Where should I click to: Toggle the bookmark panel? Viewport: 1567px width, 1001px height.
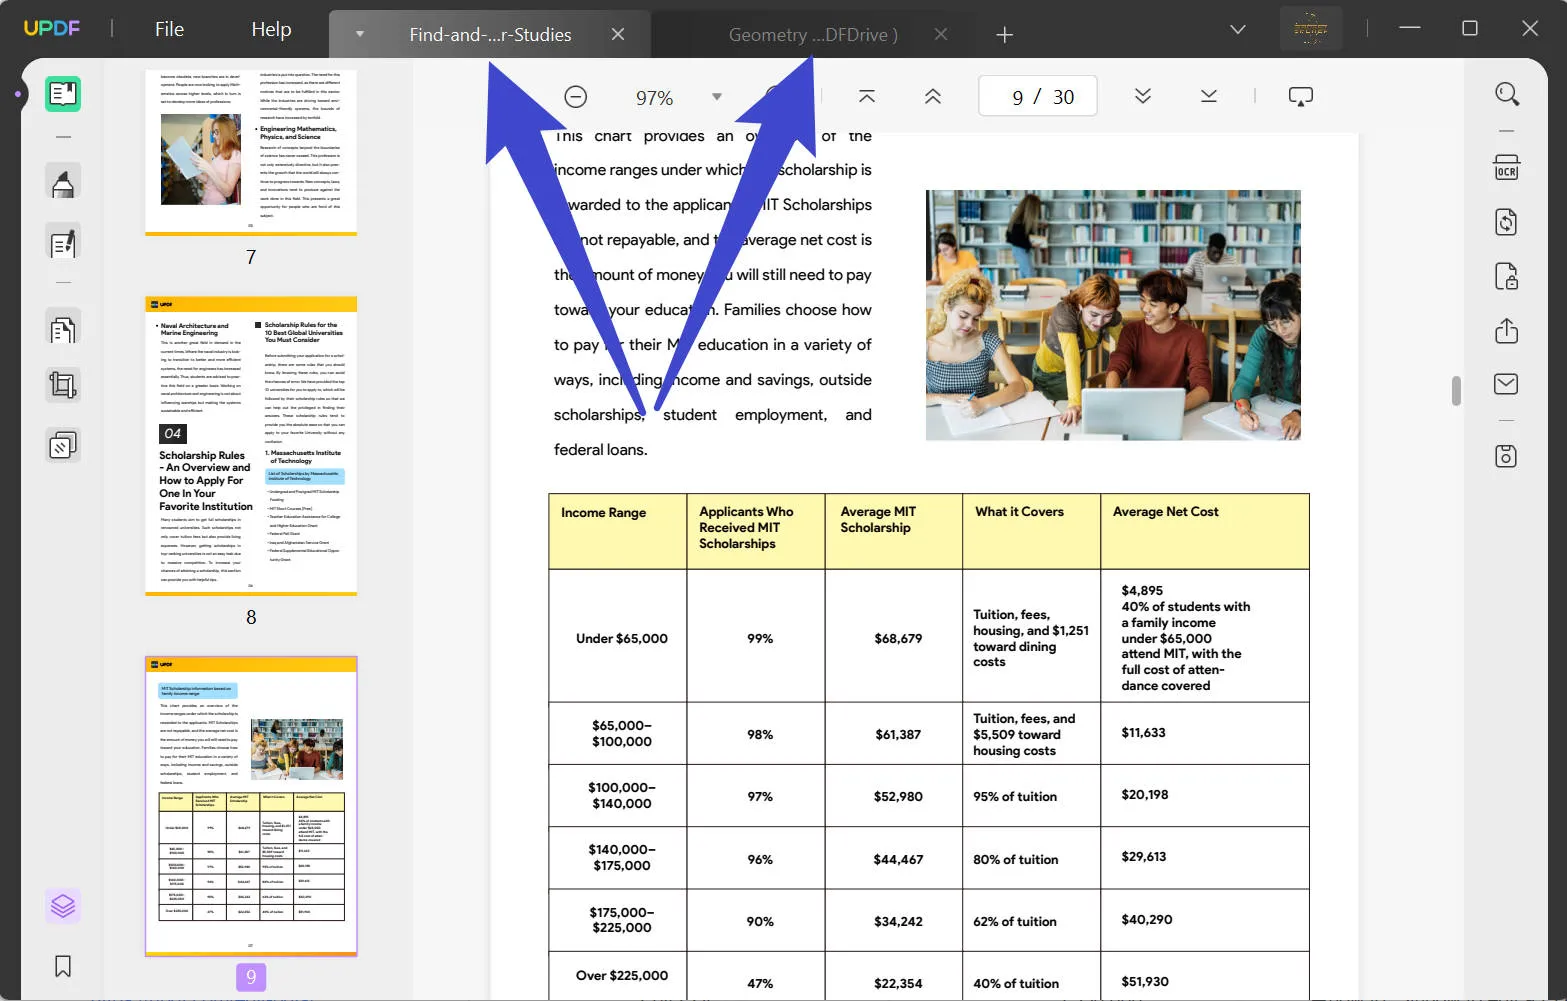tap(63, 966)
